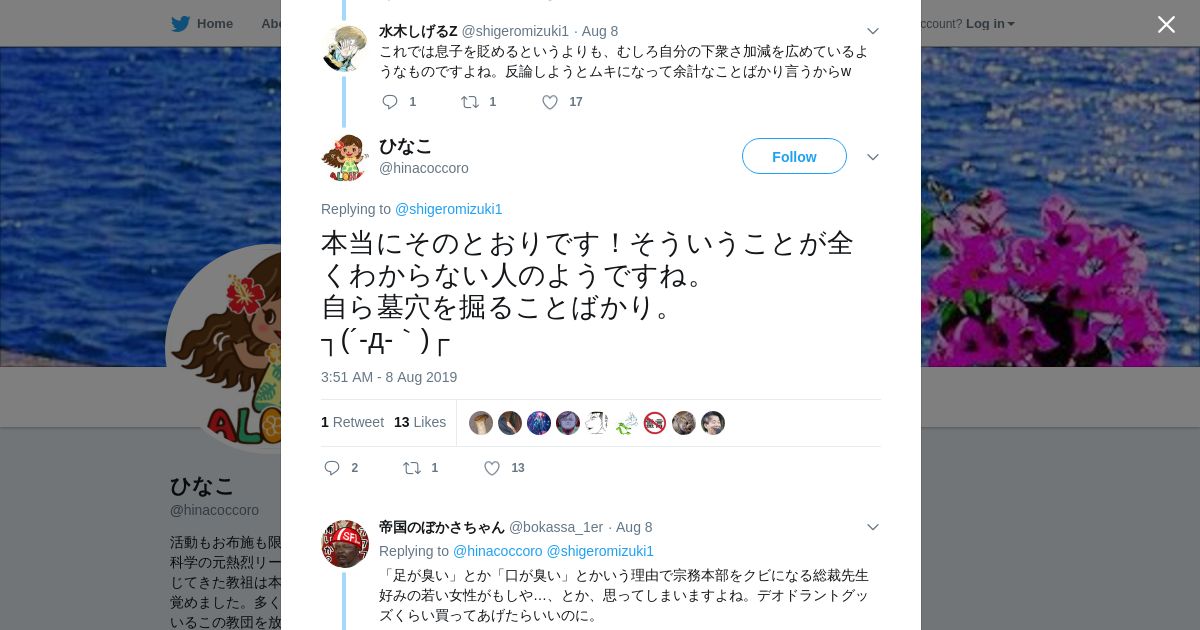Click the Twitter bird Home icon
The image size is (1200, 630).
tap(180, 23)
